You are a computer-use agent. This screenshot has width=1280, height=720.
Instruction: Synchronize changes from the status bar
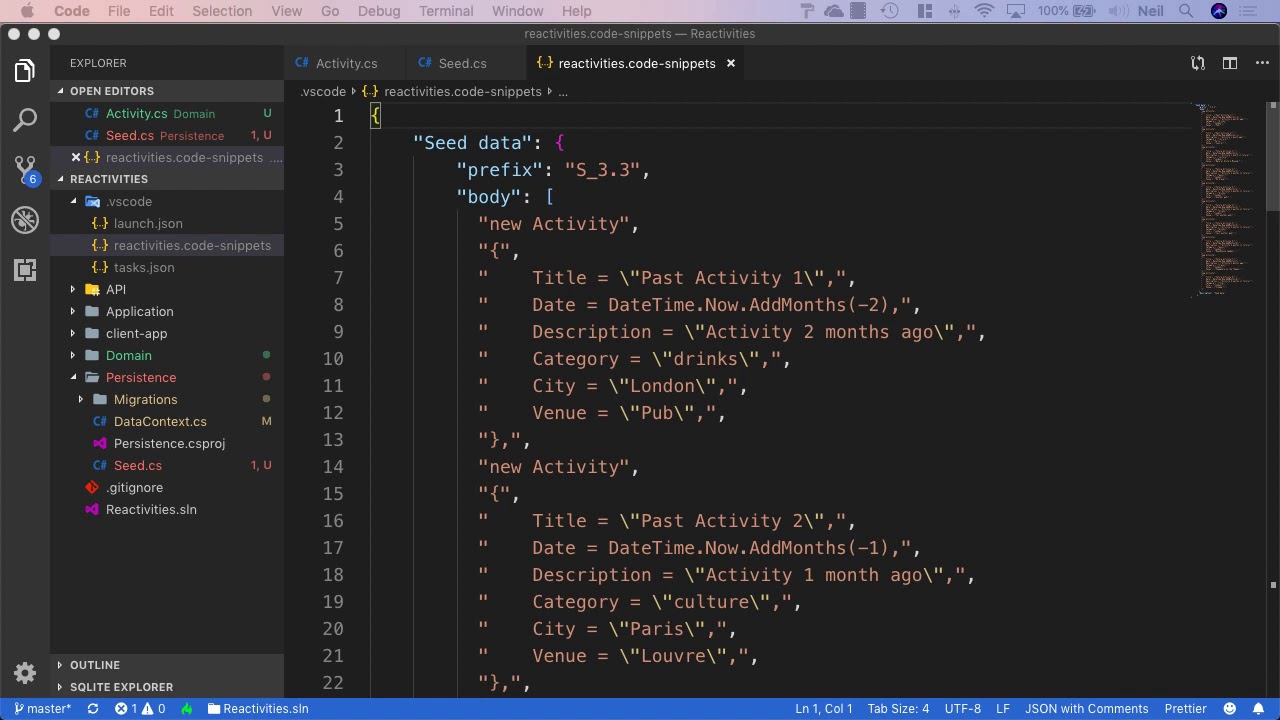click(93, 708)
